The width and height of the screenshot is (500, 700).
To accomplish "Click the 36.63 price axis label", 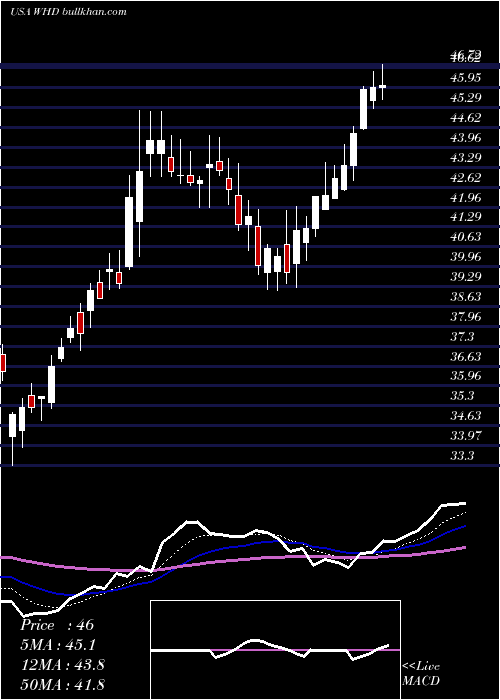I will (x=466, y=357).
